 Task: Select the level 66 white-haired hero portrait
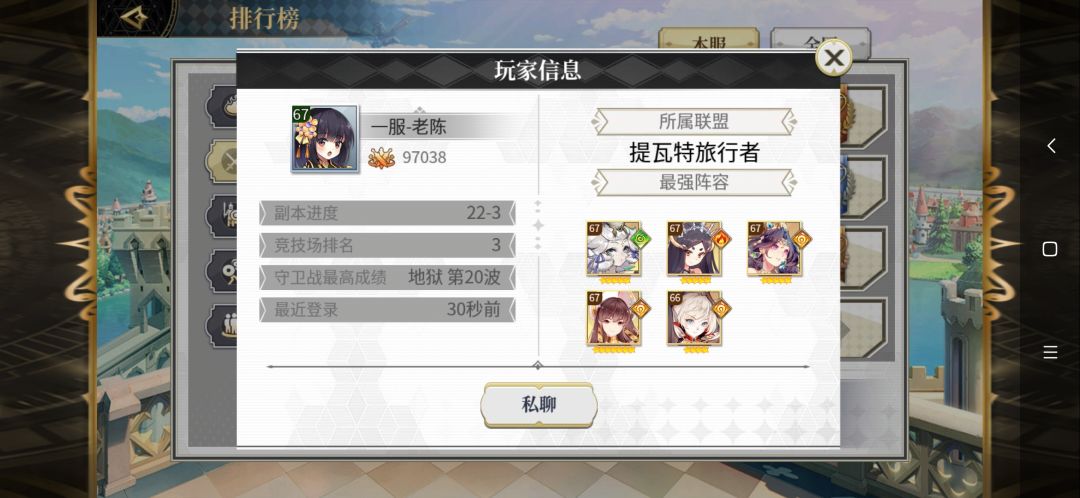[694, 318]
